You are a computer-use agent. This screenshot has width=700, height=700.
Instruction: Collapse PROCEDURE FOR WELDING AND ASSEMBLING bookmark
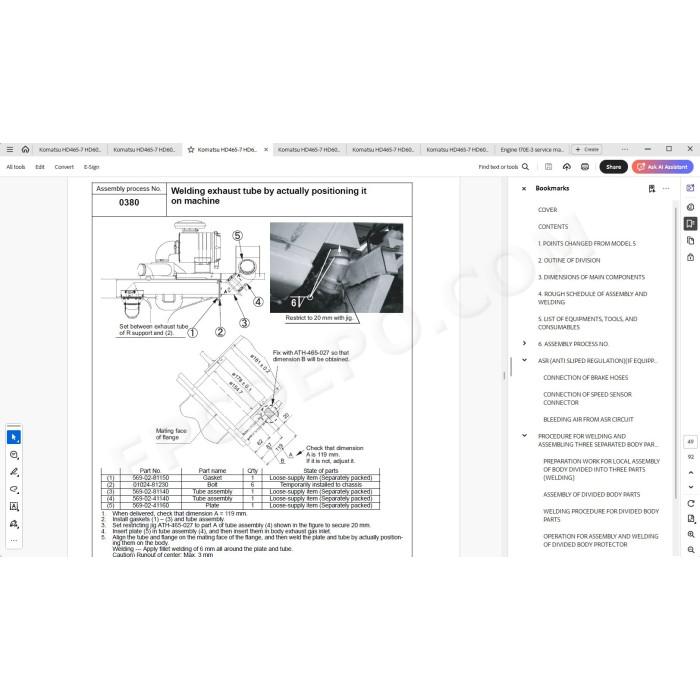(524, 435)
